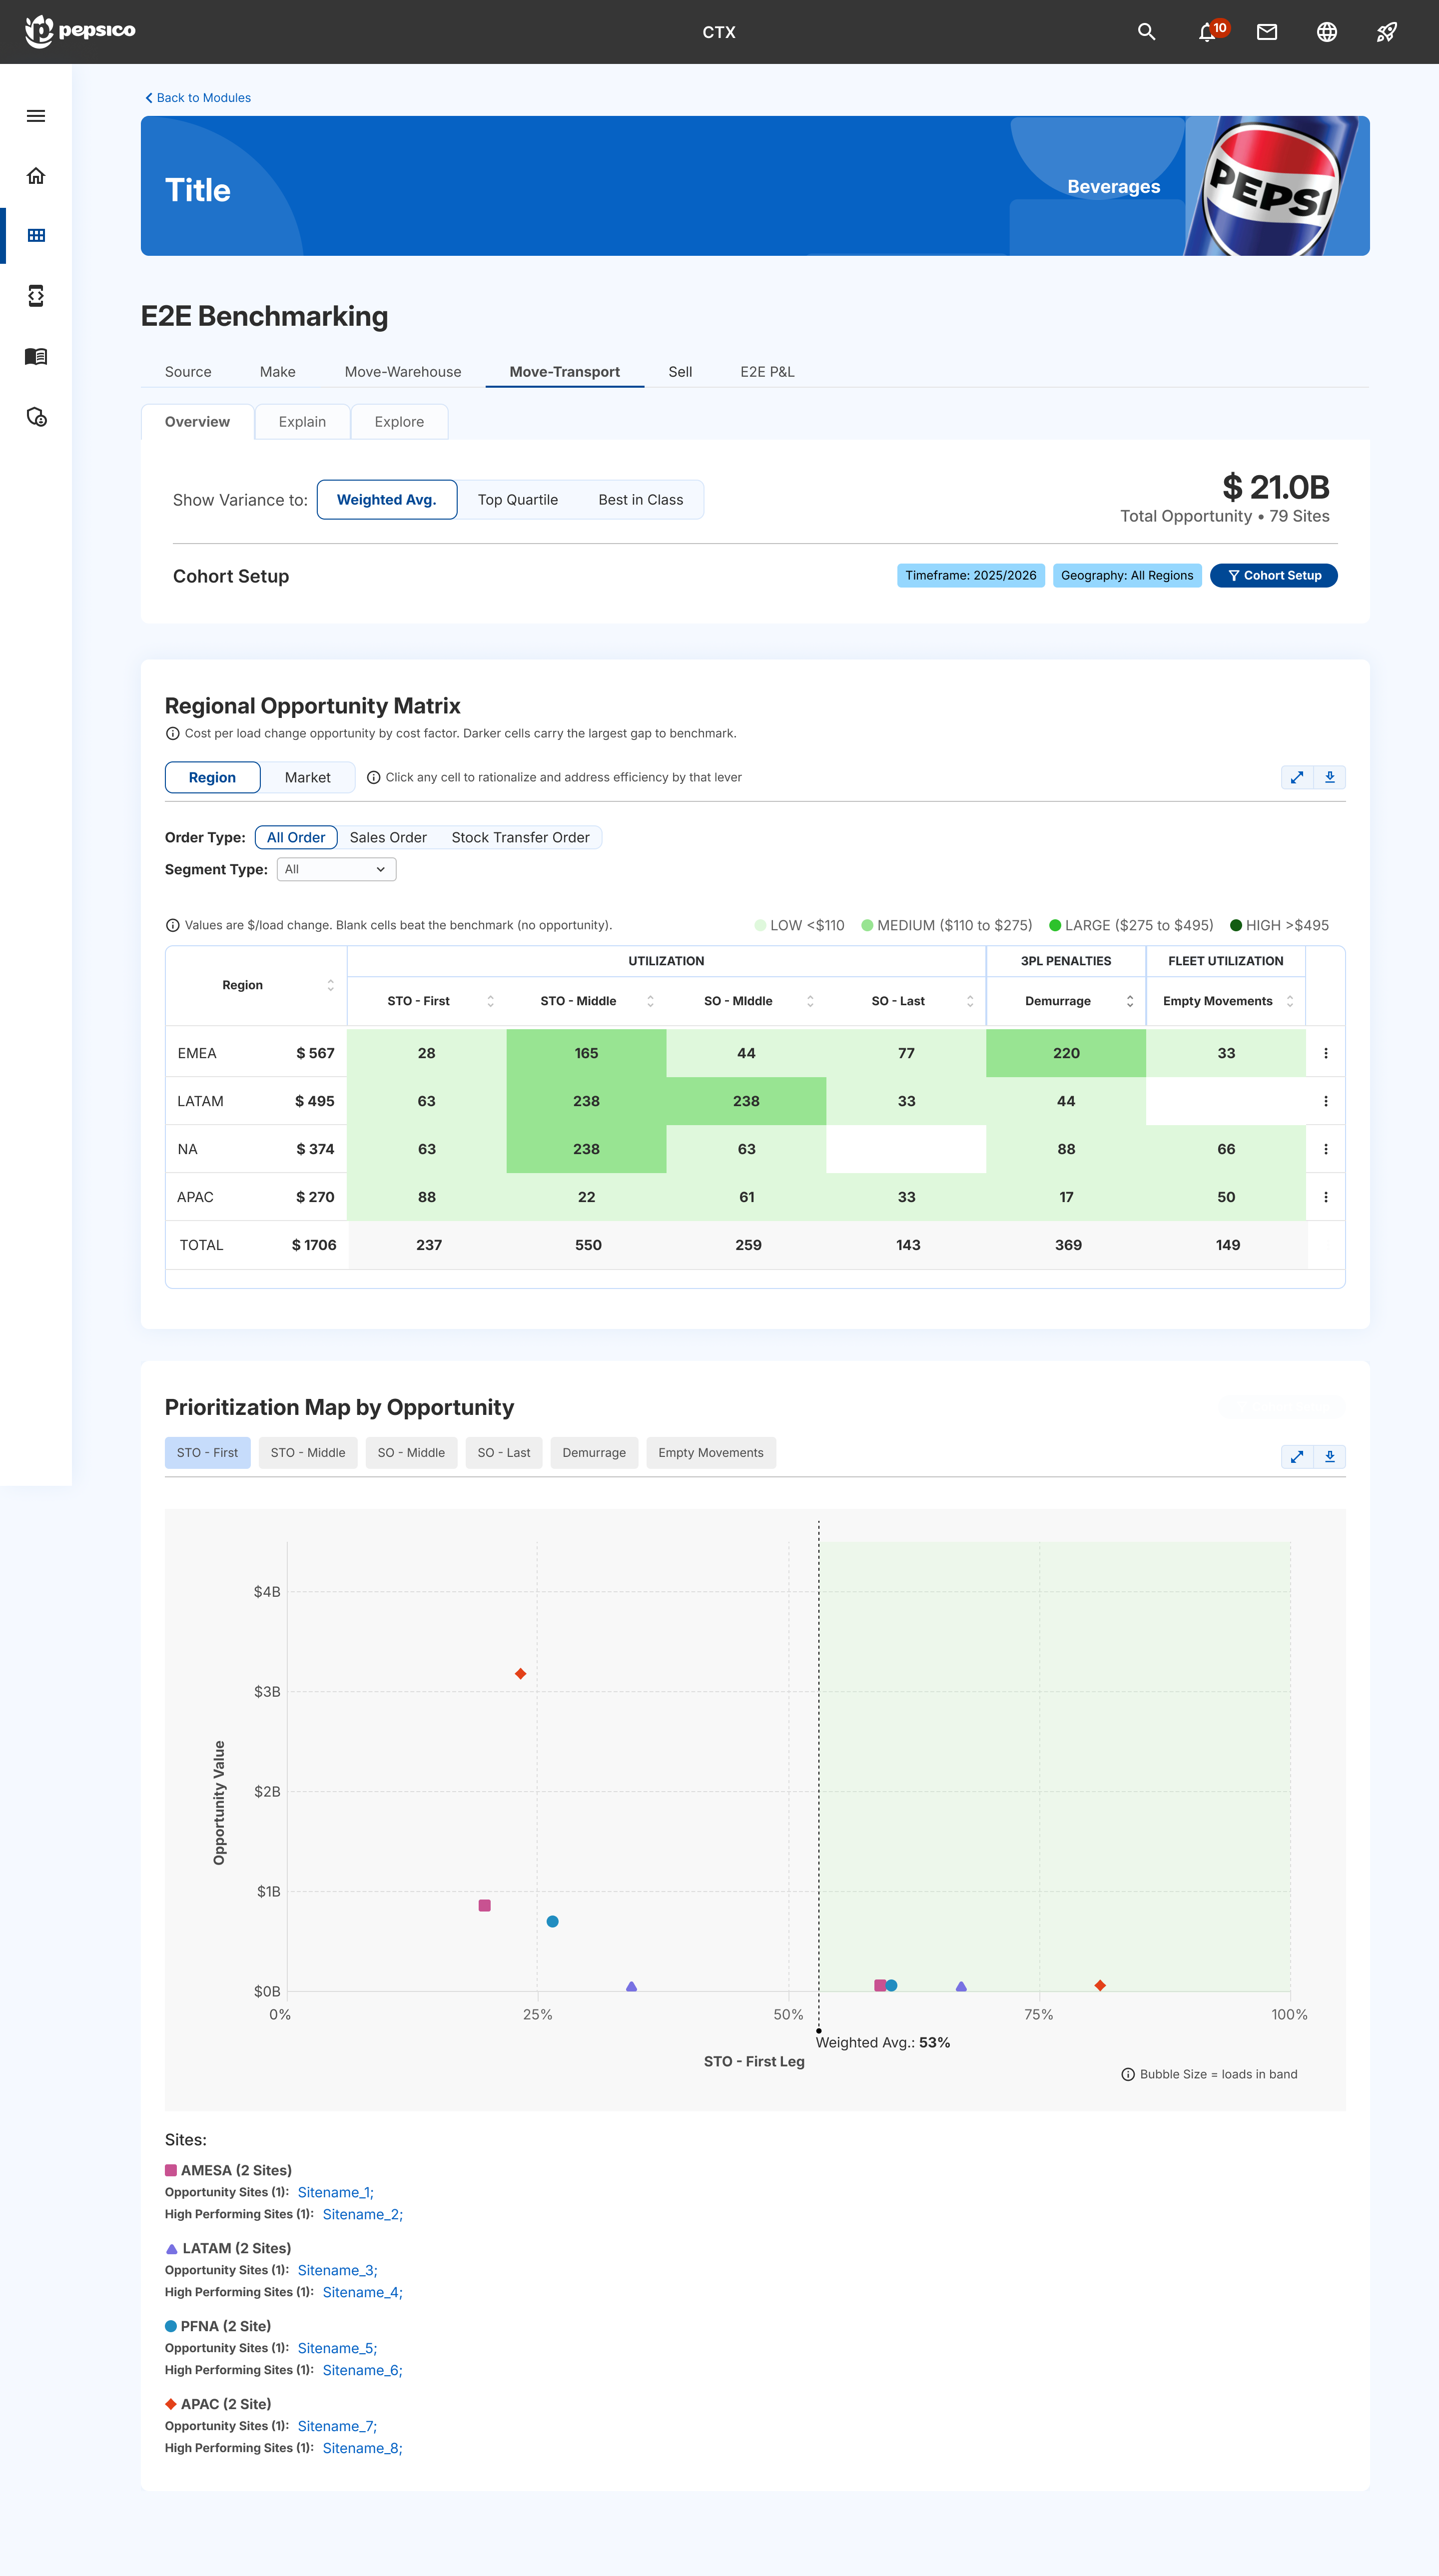Set Order Type to Sales Order
Screen dimensions: 1439x2576
click(x=388, y=837)
